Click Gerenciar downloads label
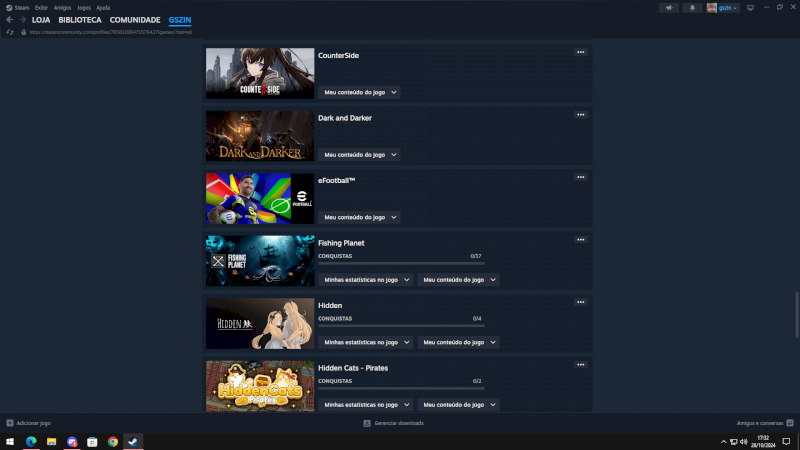This screenshot has width=800, height=450. coord(399,423)
